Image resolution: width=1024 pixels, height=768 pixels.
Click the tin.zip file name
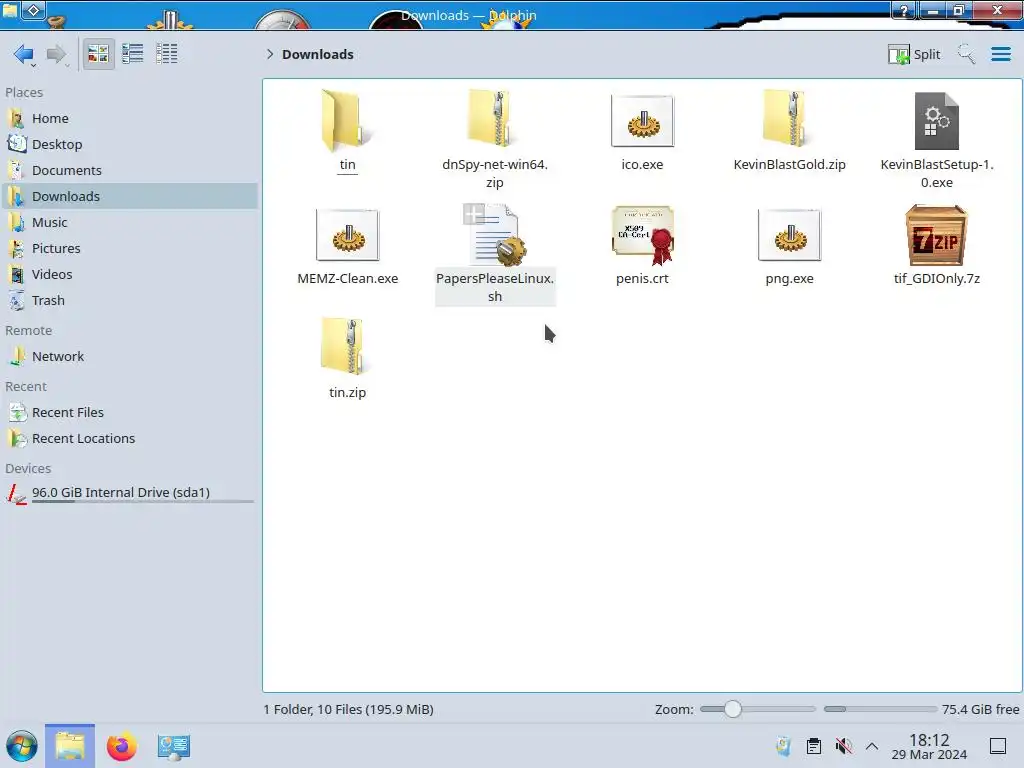coord(347,392)
